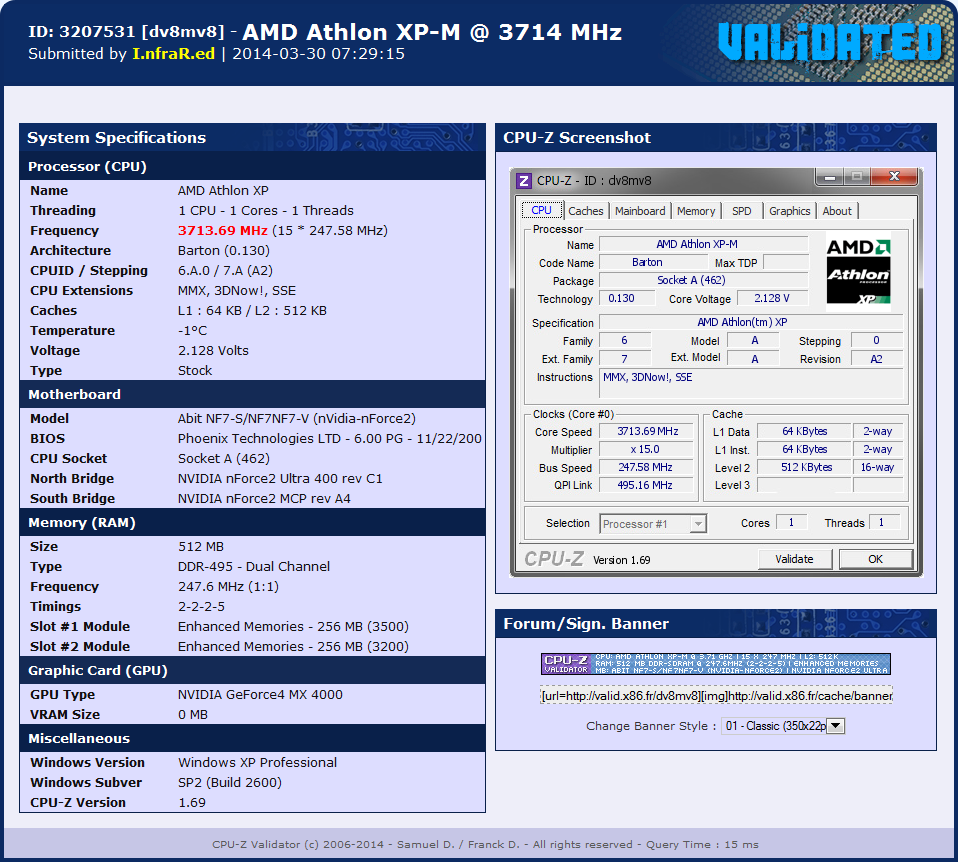The height and width of the screenshot is (862, 958).
Task: Click the memory Timings 2-2-2-5 value
Action: click(x=201, y=607)
